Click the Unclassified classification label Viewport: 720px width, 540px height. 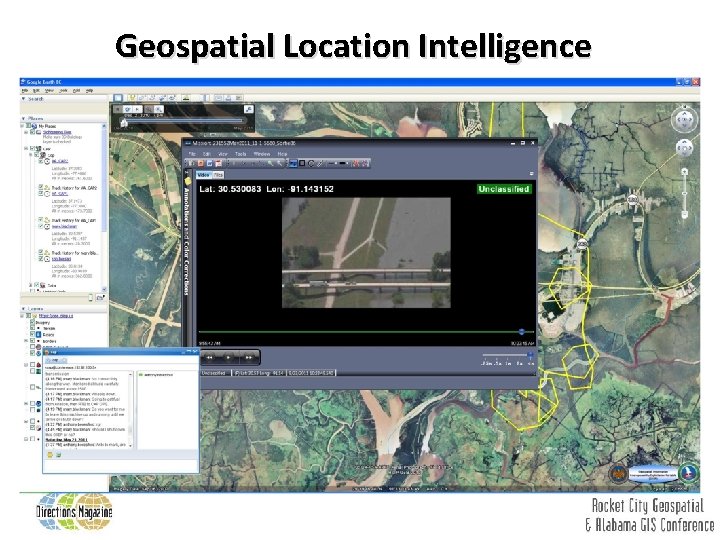point(504,189)
